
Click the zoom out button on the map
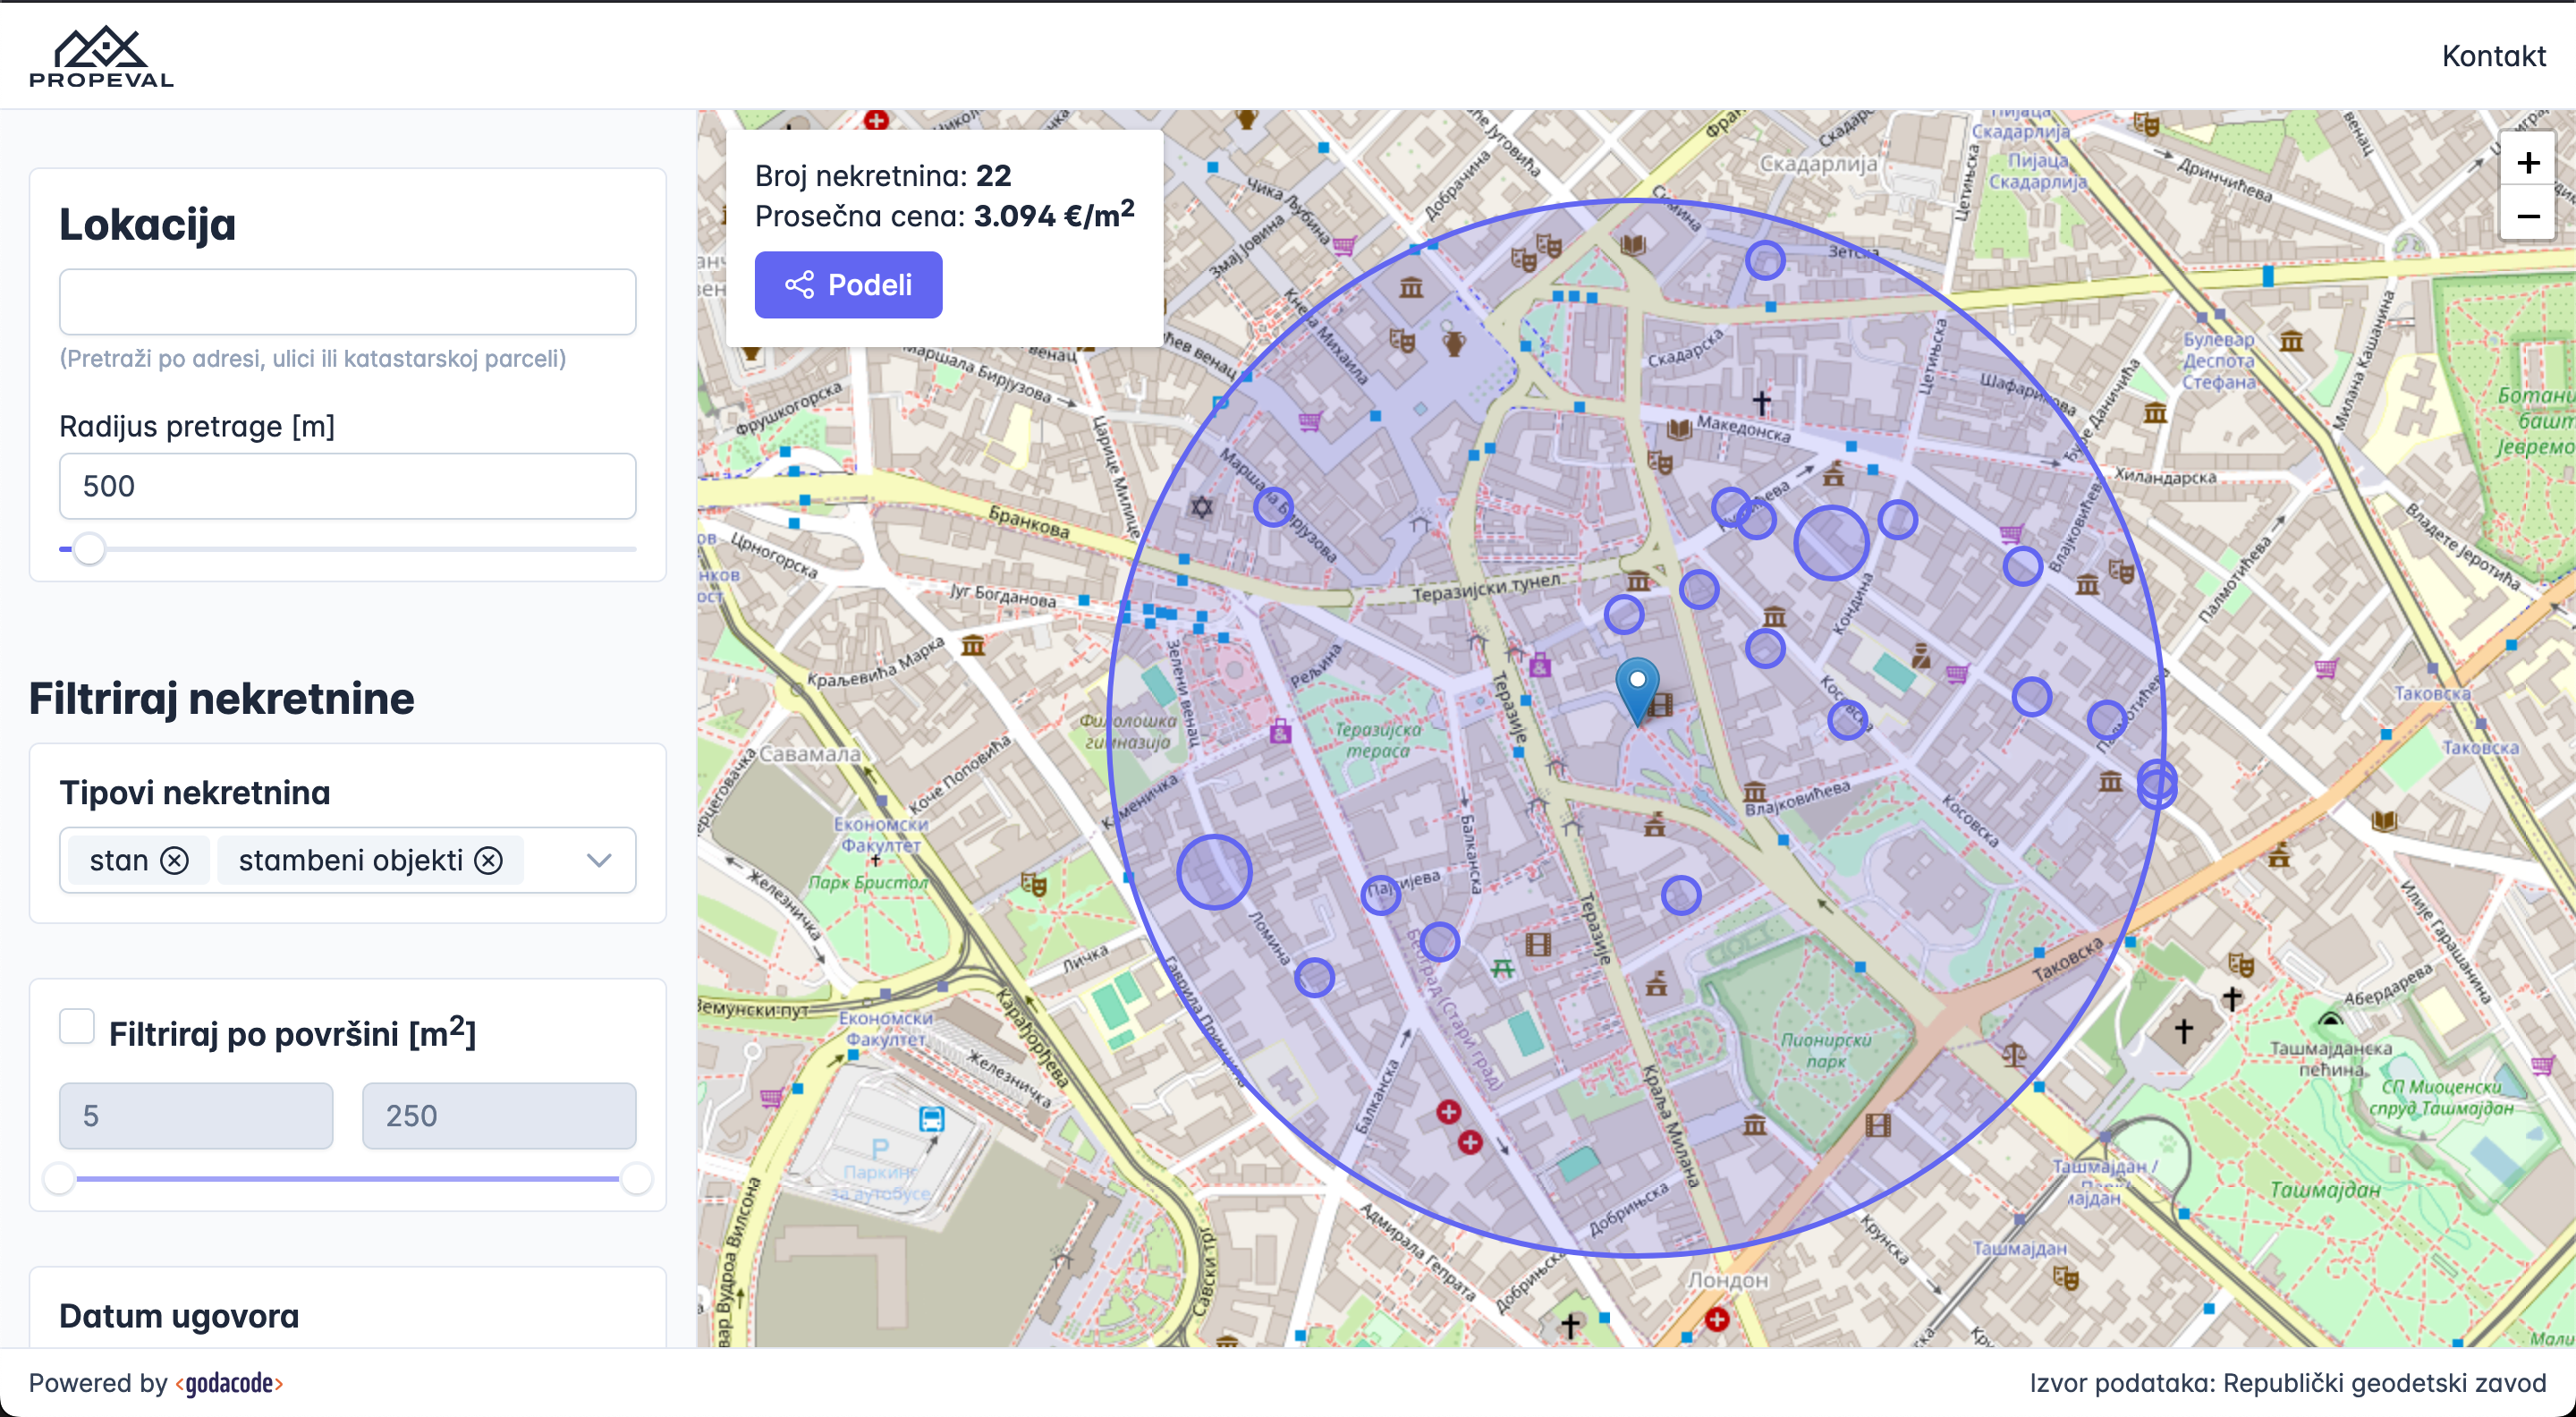click(x=2529, y=216)
